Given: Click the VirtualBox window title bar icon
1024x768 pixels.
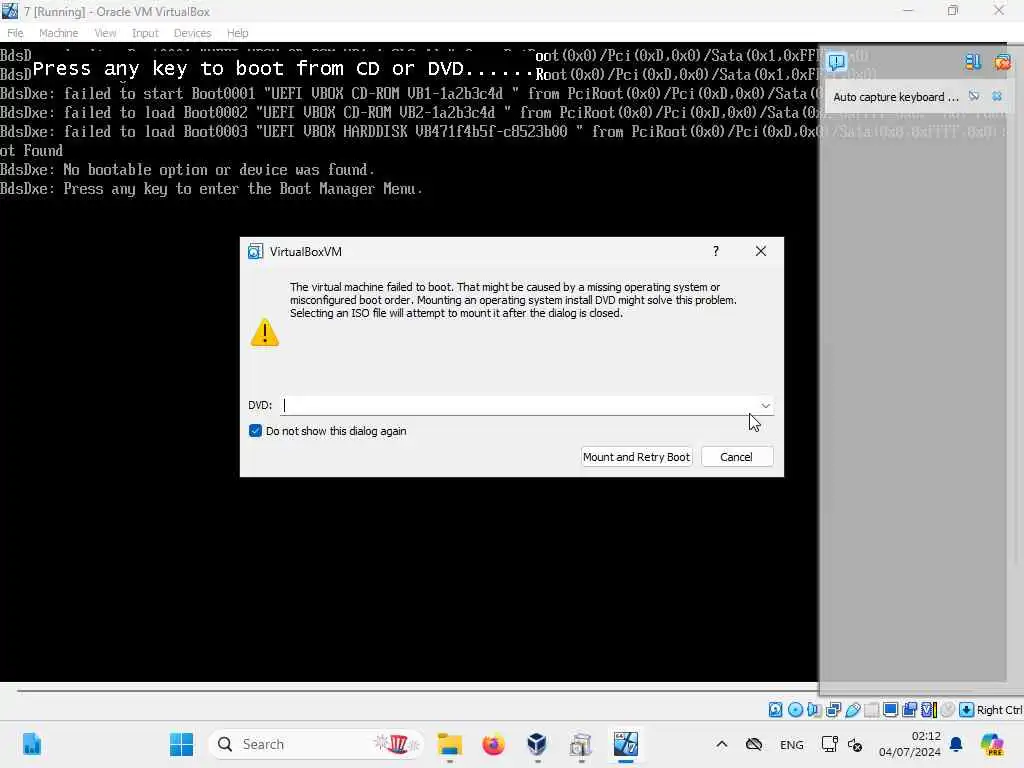Looking at the screenshot, I should tap(10, 10).
